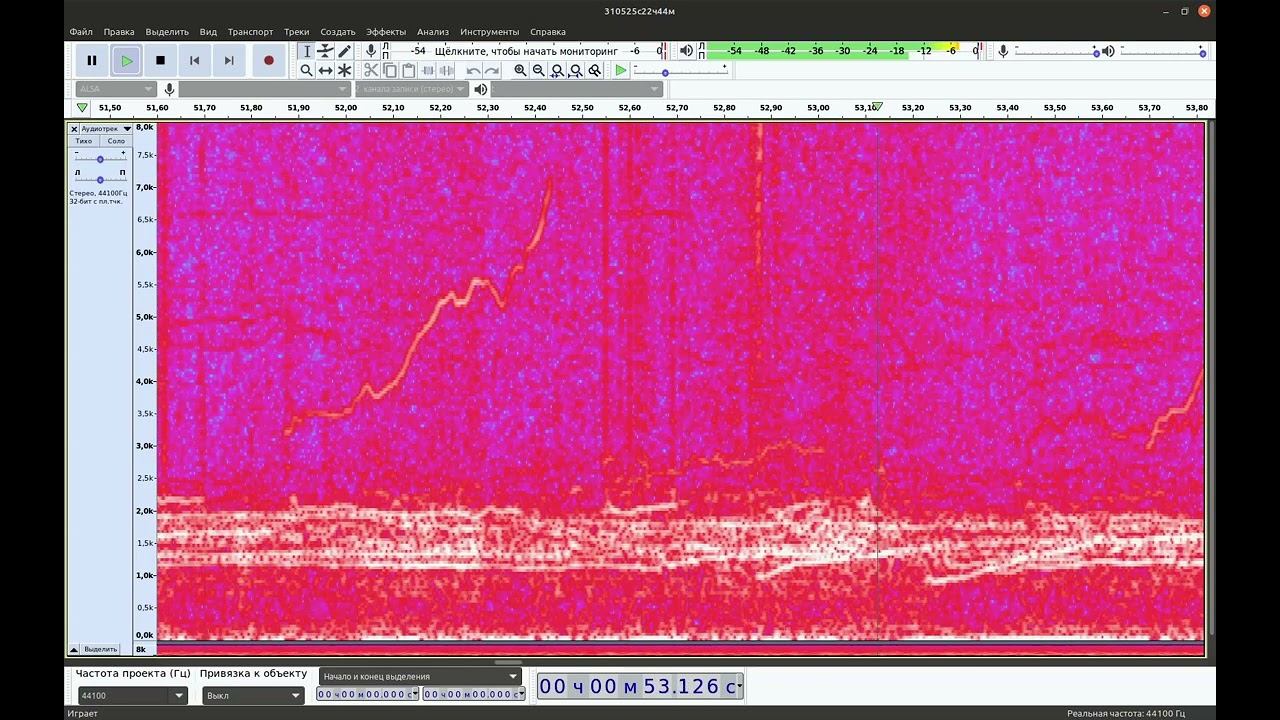Image resolution: width=1280 pixels, height=720 pixels.
Task: Paste with the clipboard icon
Action: pyautogui.click(x=409, y=70)
